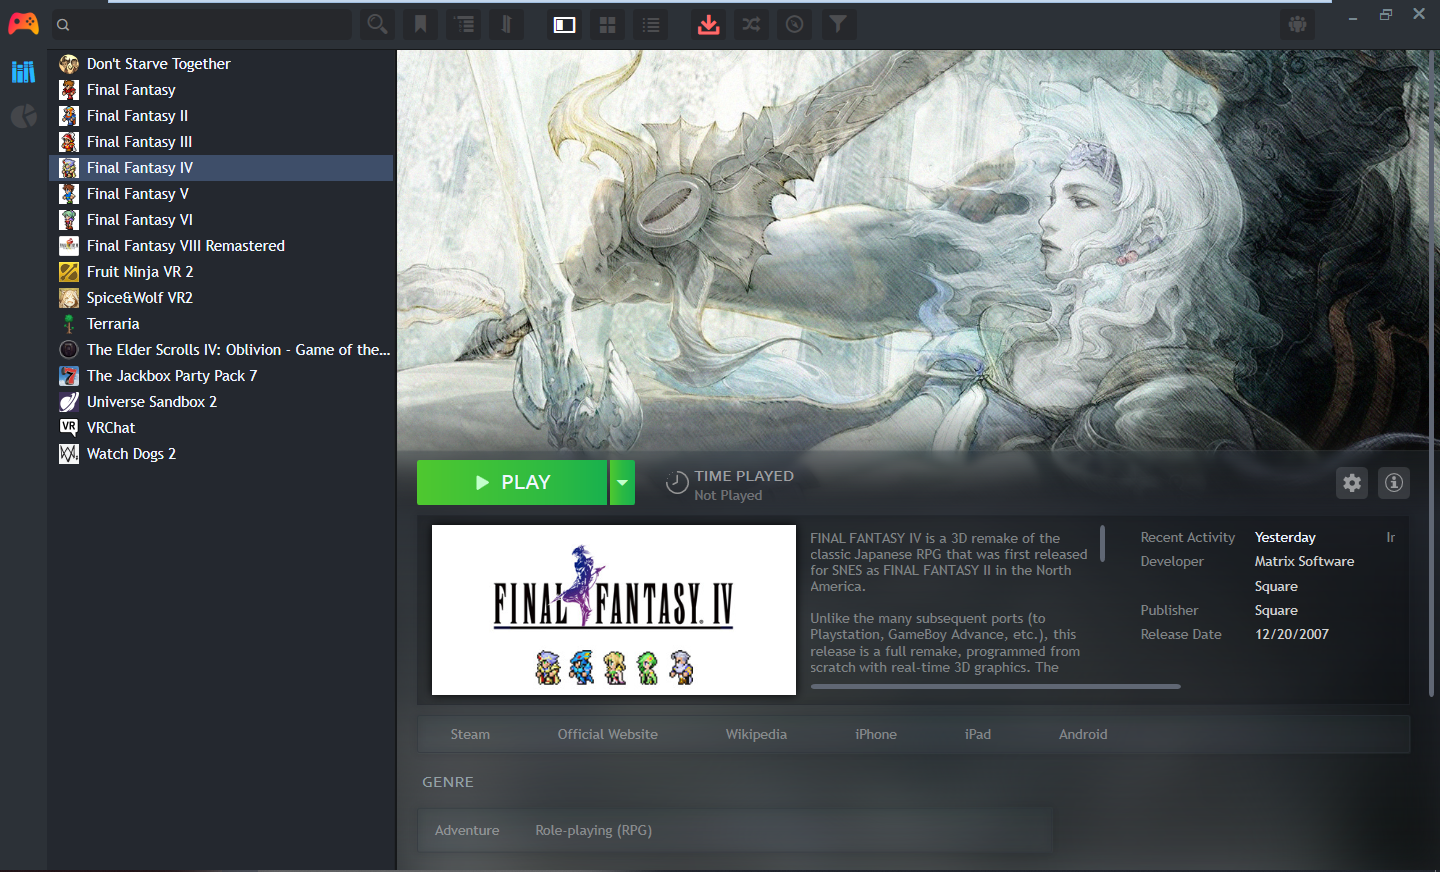Click the details panel right-edge scrollbar

tap(1432, 375)
